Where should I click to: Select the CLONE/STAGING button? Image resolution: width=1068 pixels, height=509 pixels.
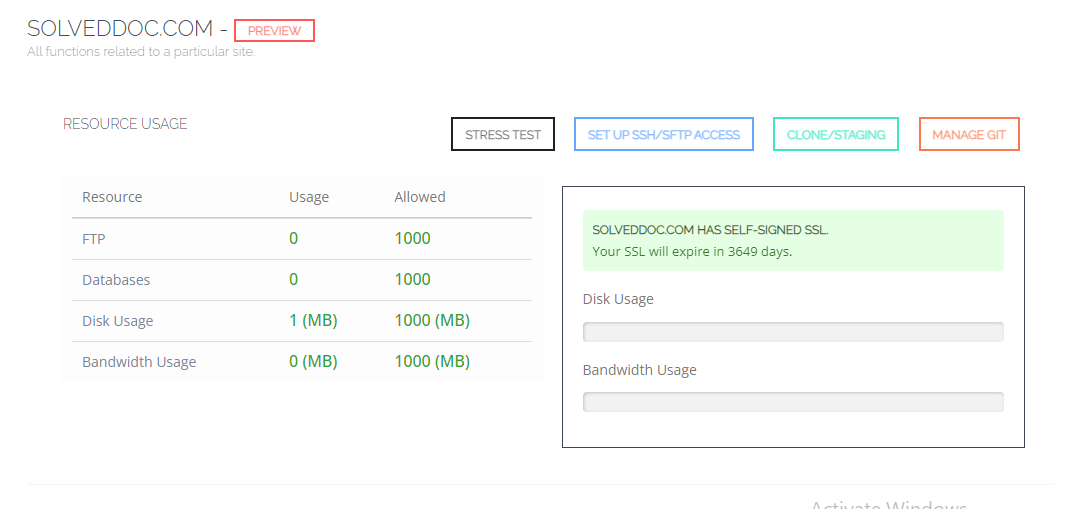(836, 134)
